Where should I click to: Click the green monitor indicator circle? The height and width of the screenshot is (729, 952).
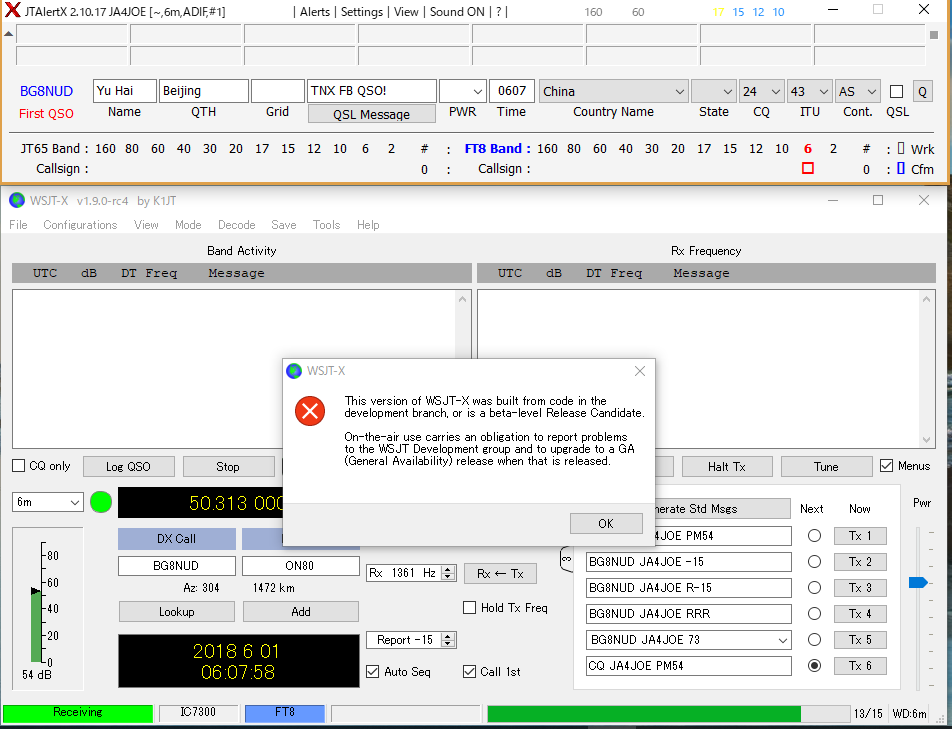(x=101, y=502)
